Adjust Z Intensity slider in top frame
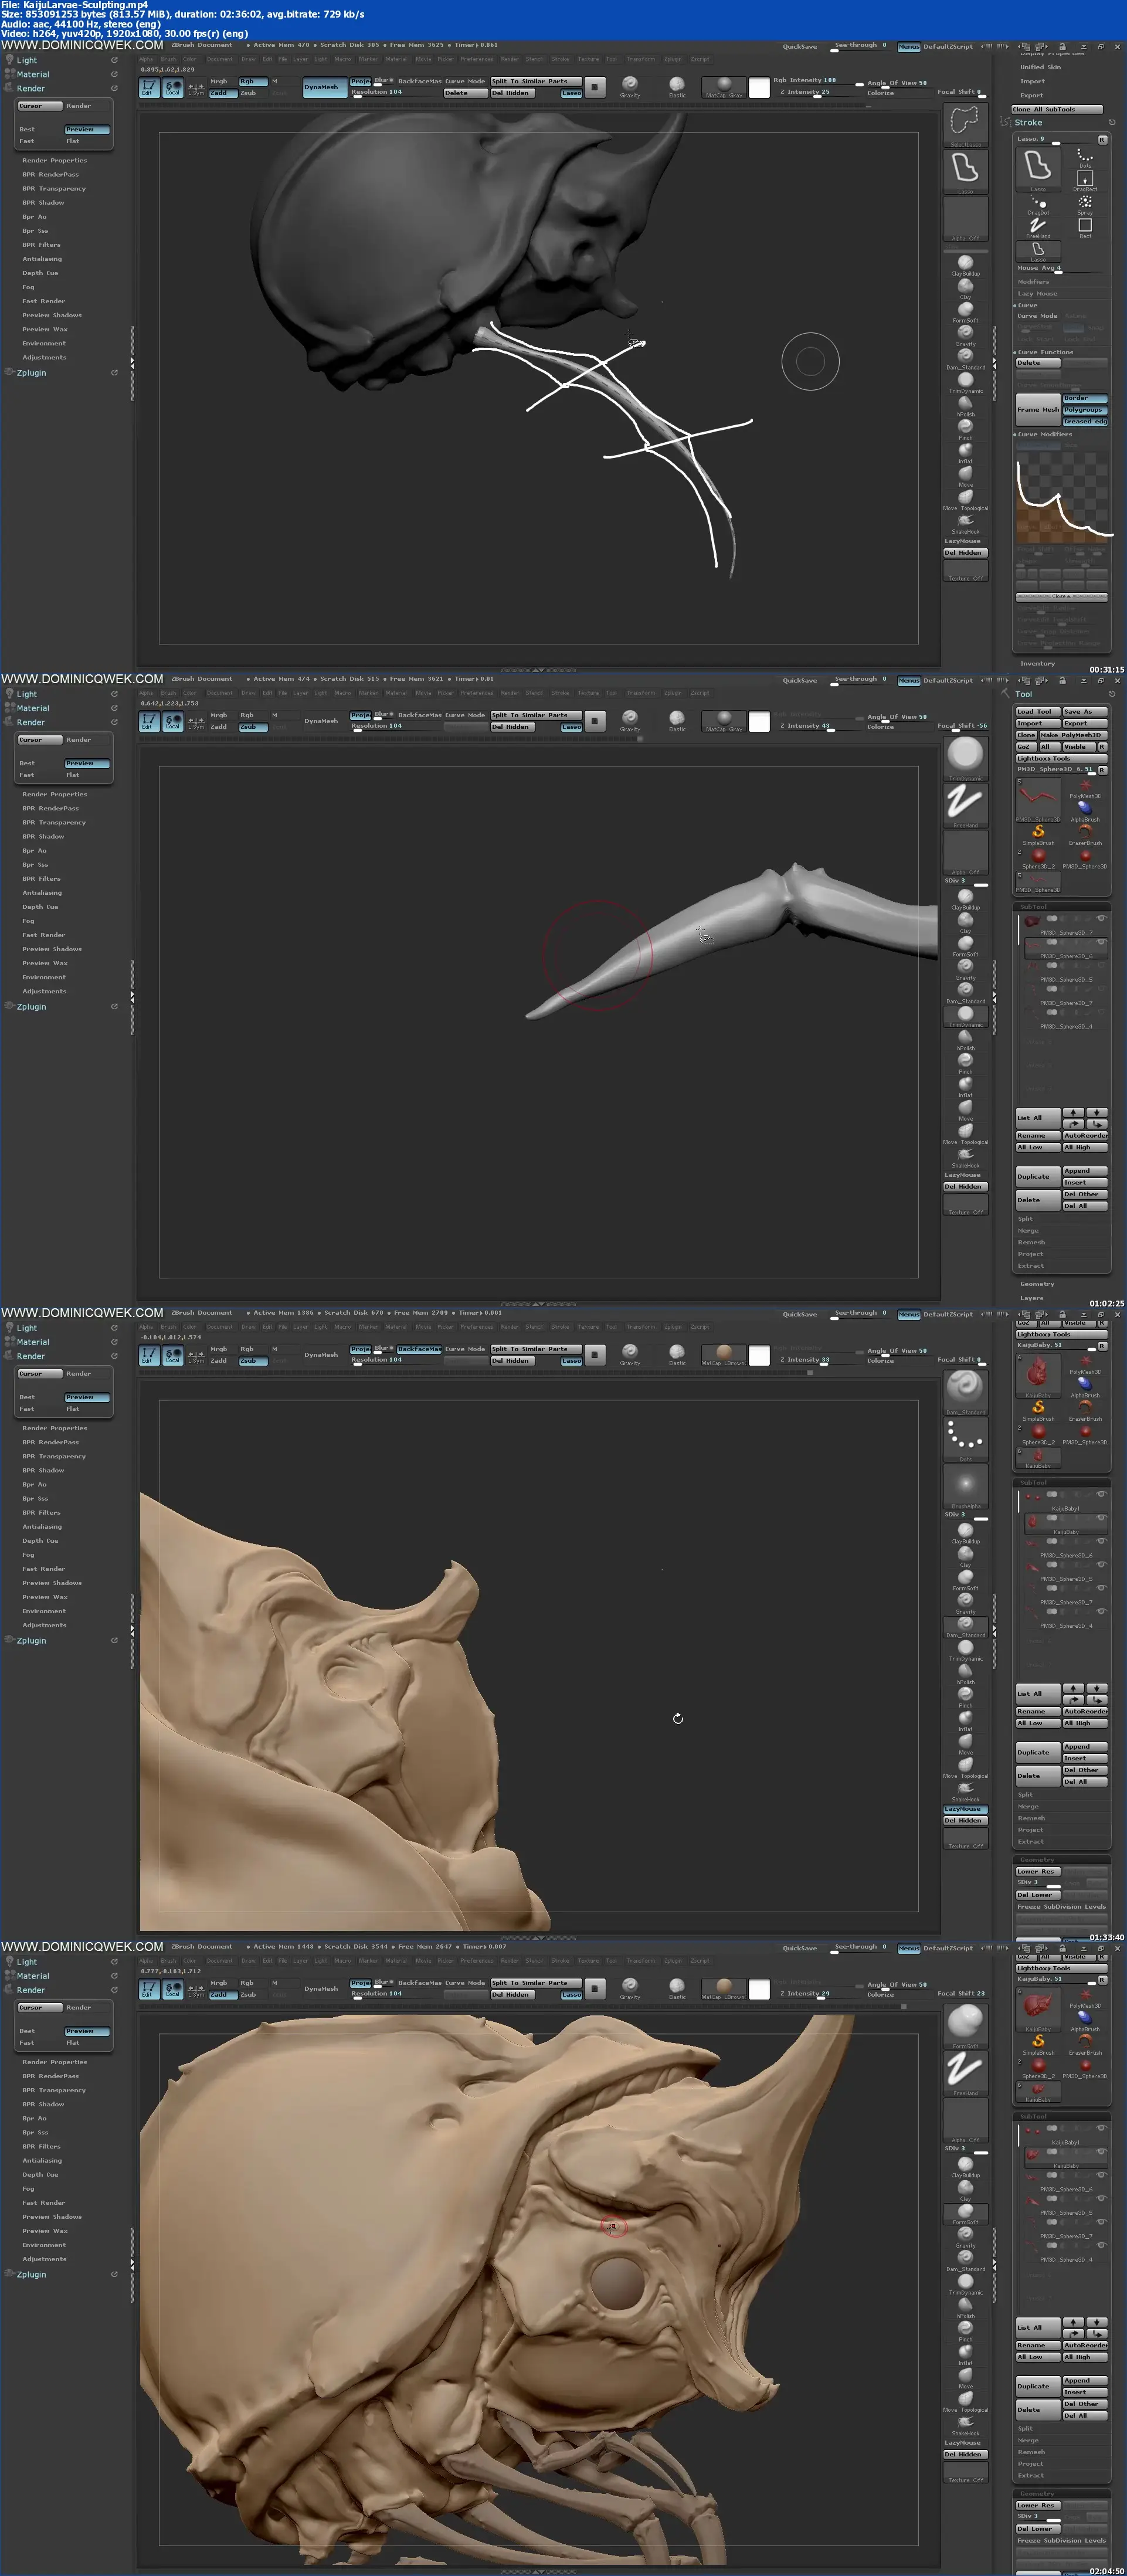 [818, 93]
